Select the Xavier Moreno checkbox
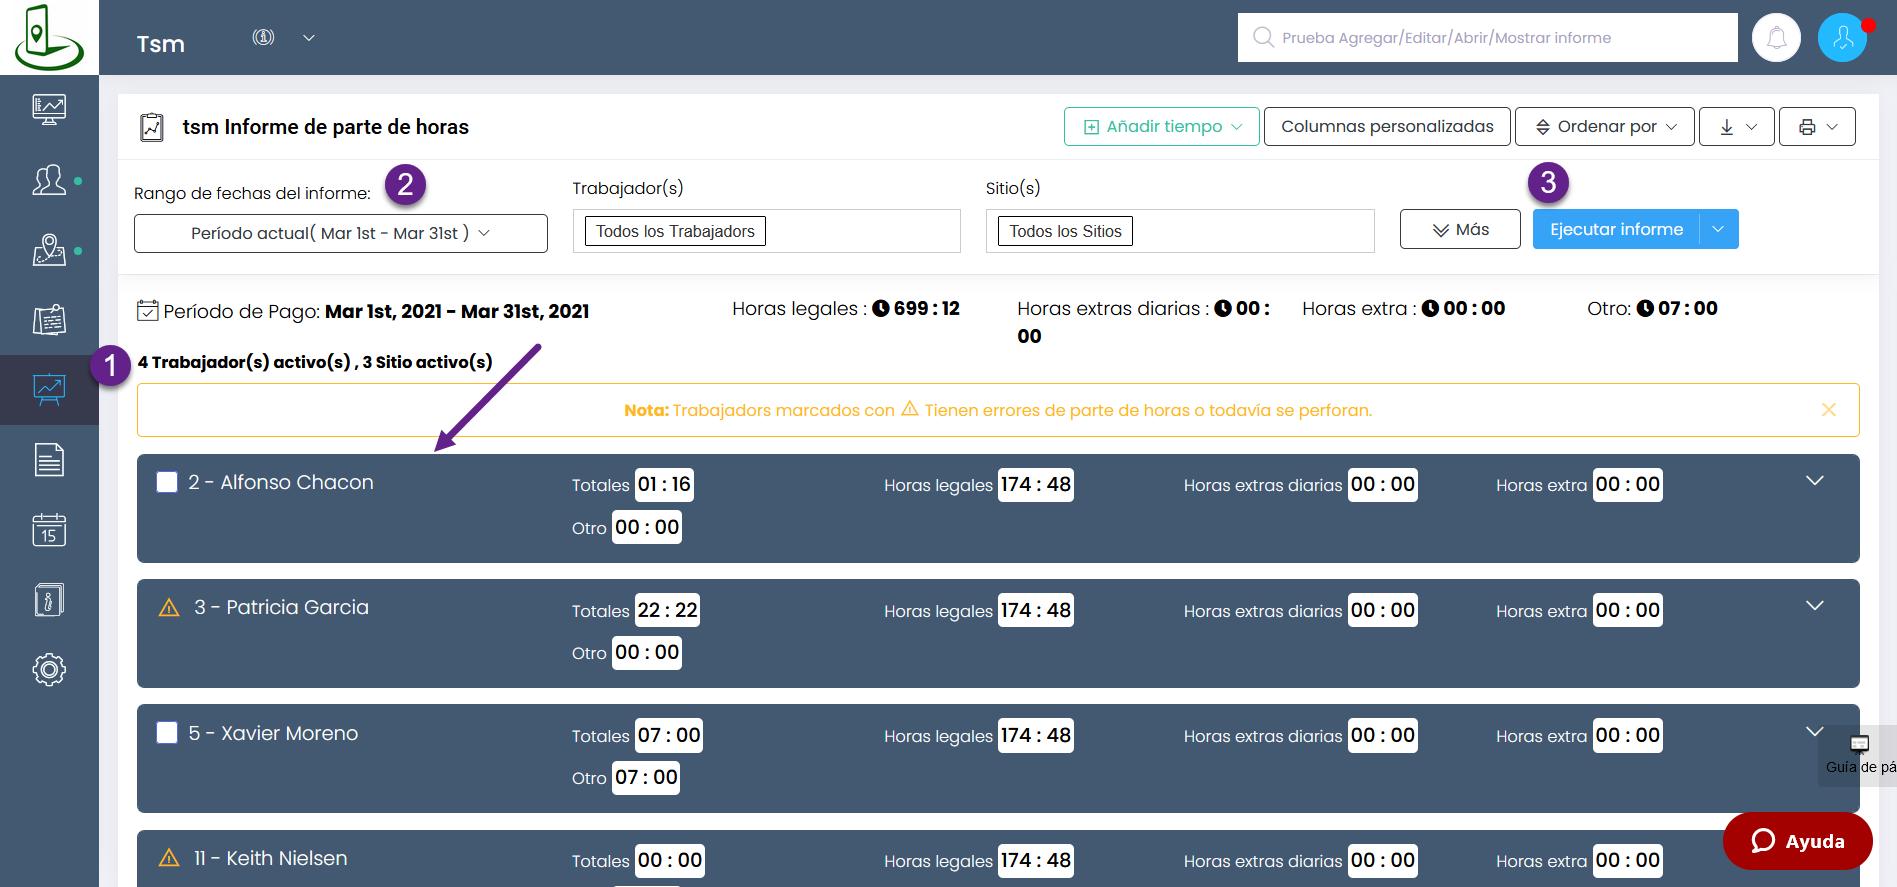The image size is (1897, 887). point(167,733)
